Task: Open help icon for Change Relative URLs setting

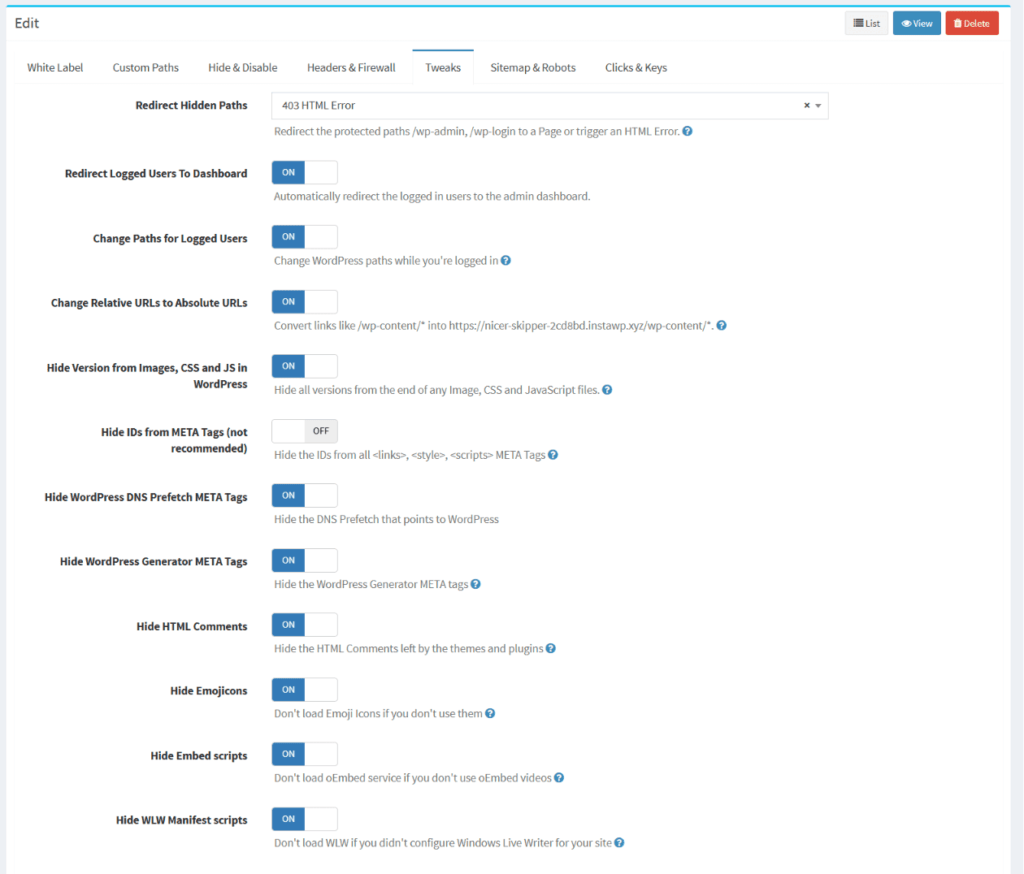Action: click(x=721, y=325)
